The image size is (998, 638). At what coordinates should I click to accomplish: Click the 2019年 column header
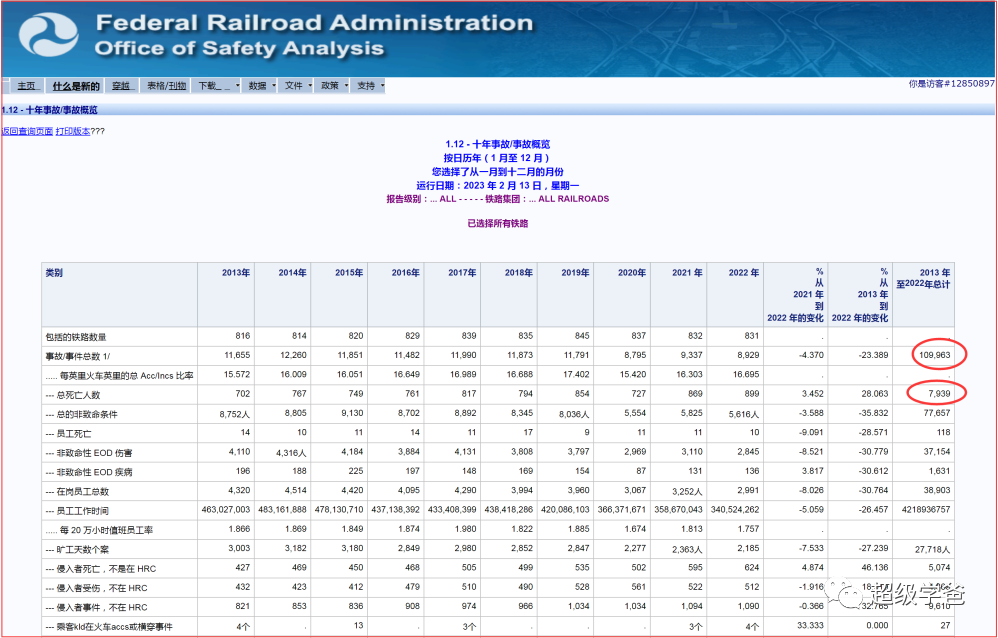point(575,273)
